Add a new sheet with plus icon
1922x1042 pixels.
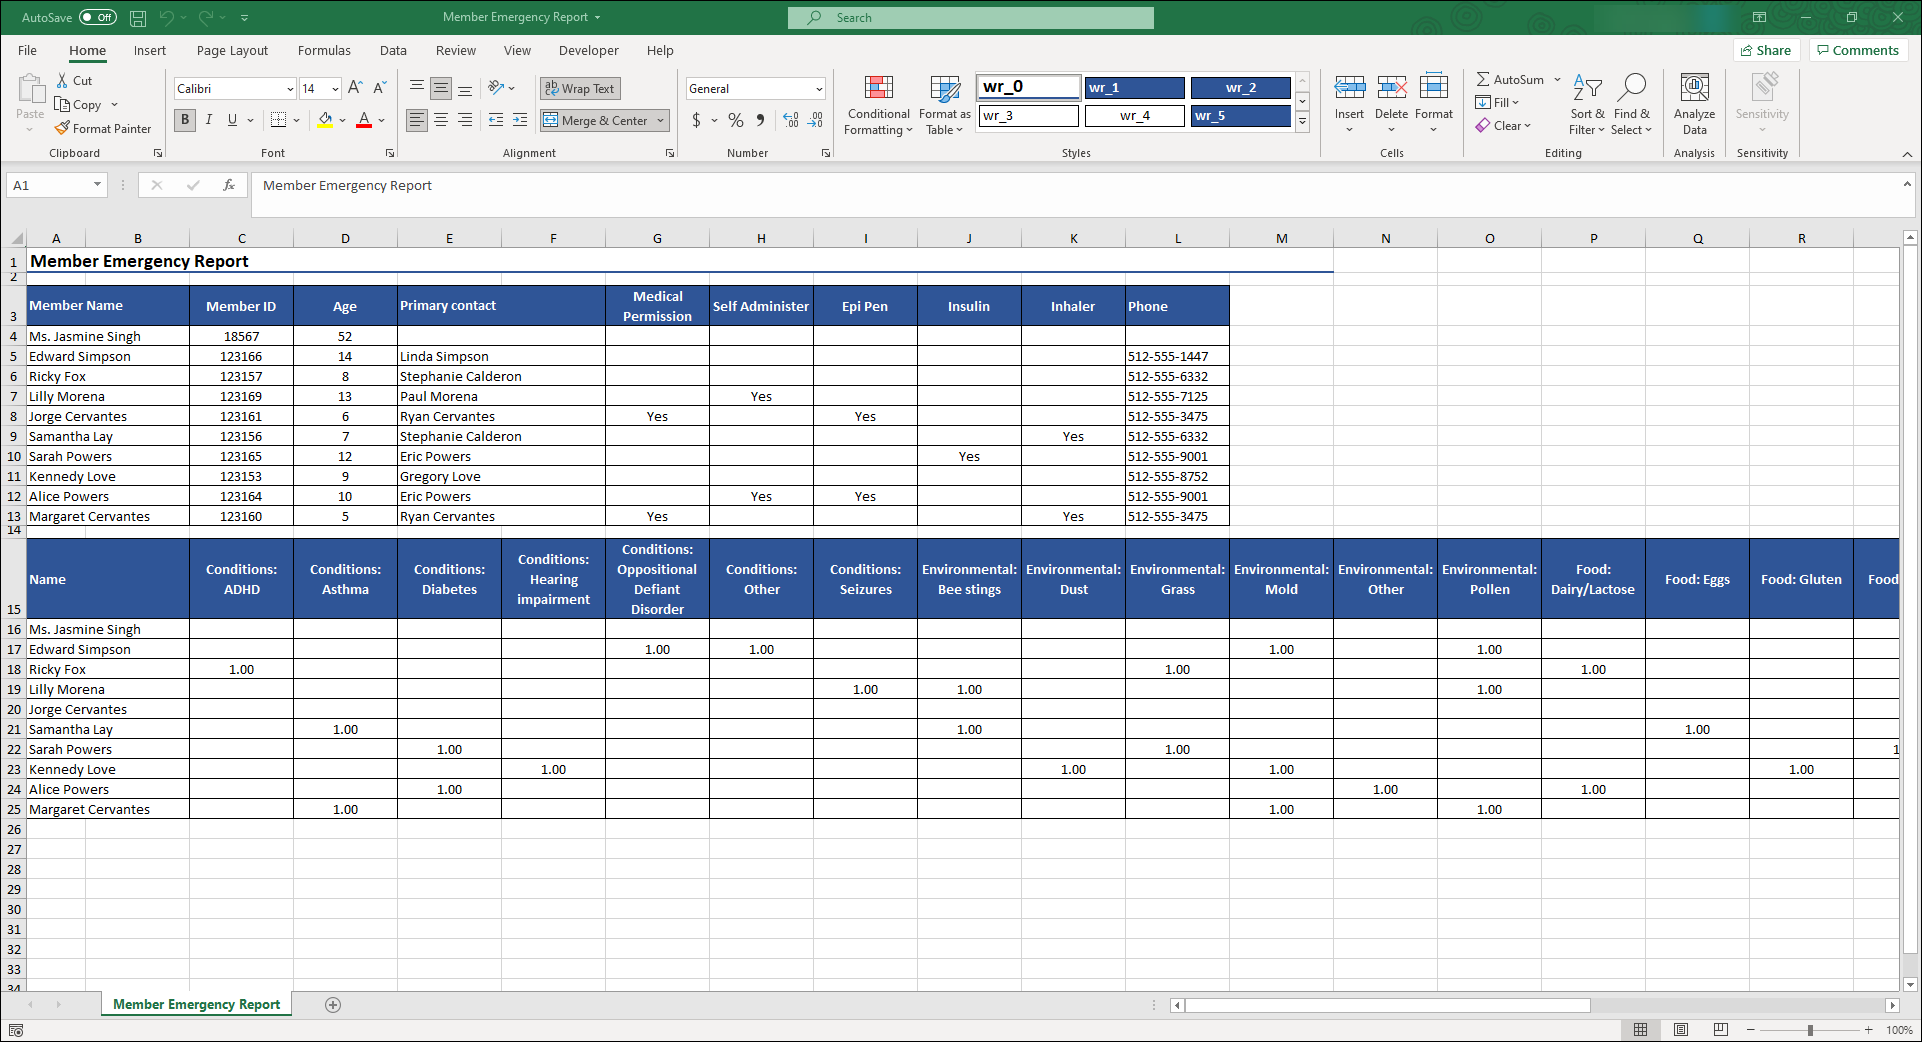[x=333, y=1005]
